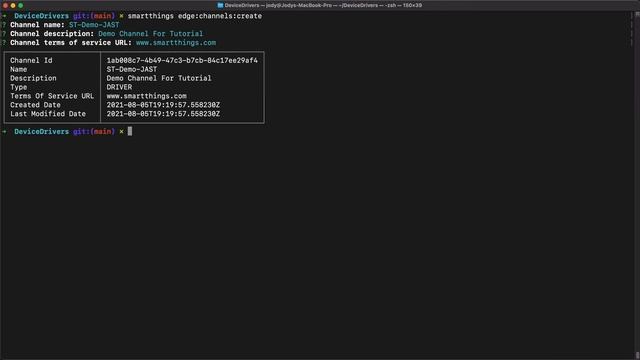
Task: Click the 'Channel name:' prompt label
Action: point(38,25)
